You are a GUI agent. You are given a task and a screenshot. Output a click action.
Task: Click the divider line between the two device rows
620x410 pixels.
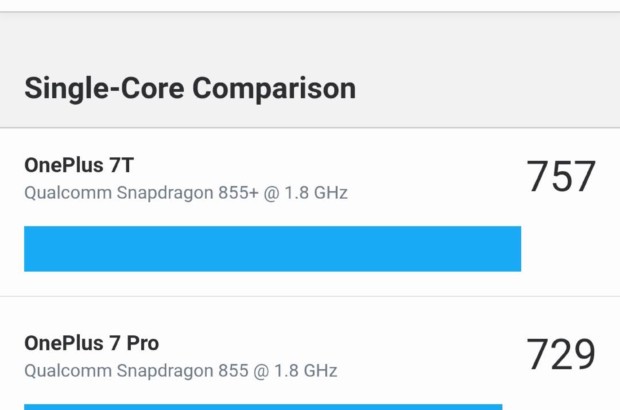point(310,296)
